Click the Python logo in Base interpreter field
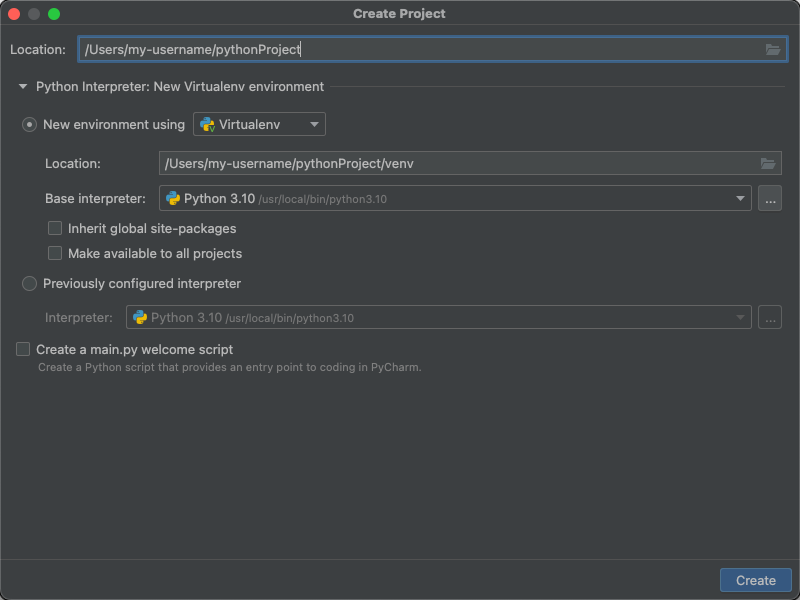 (x=173, y=198)
